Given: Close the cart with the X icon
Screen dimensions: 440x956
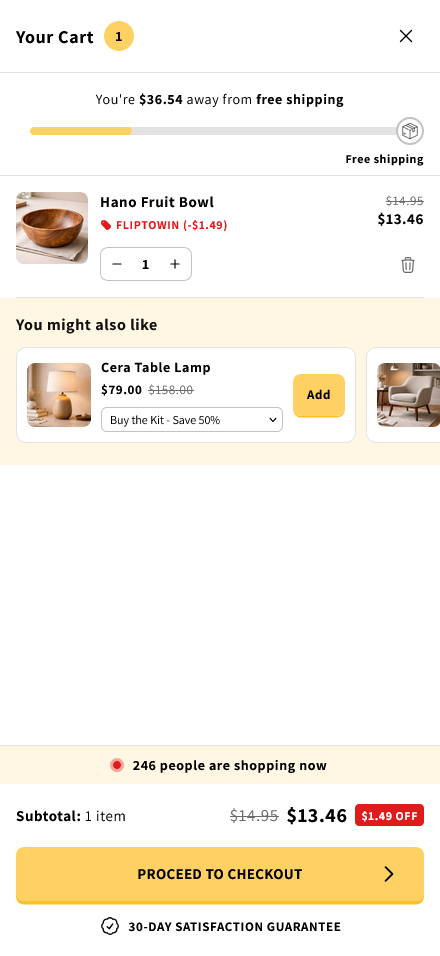Looking at the screenshot, I should tap(406, 37).
